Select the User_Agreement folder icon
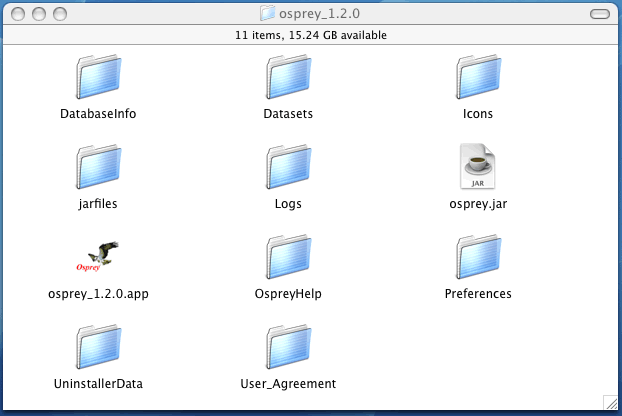This screenshot has width=622, height=416. (288, 347)
